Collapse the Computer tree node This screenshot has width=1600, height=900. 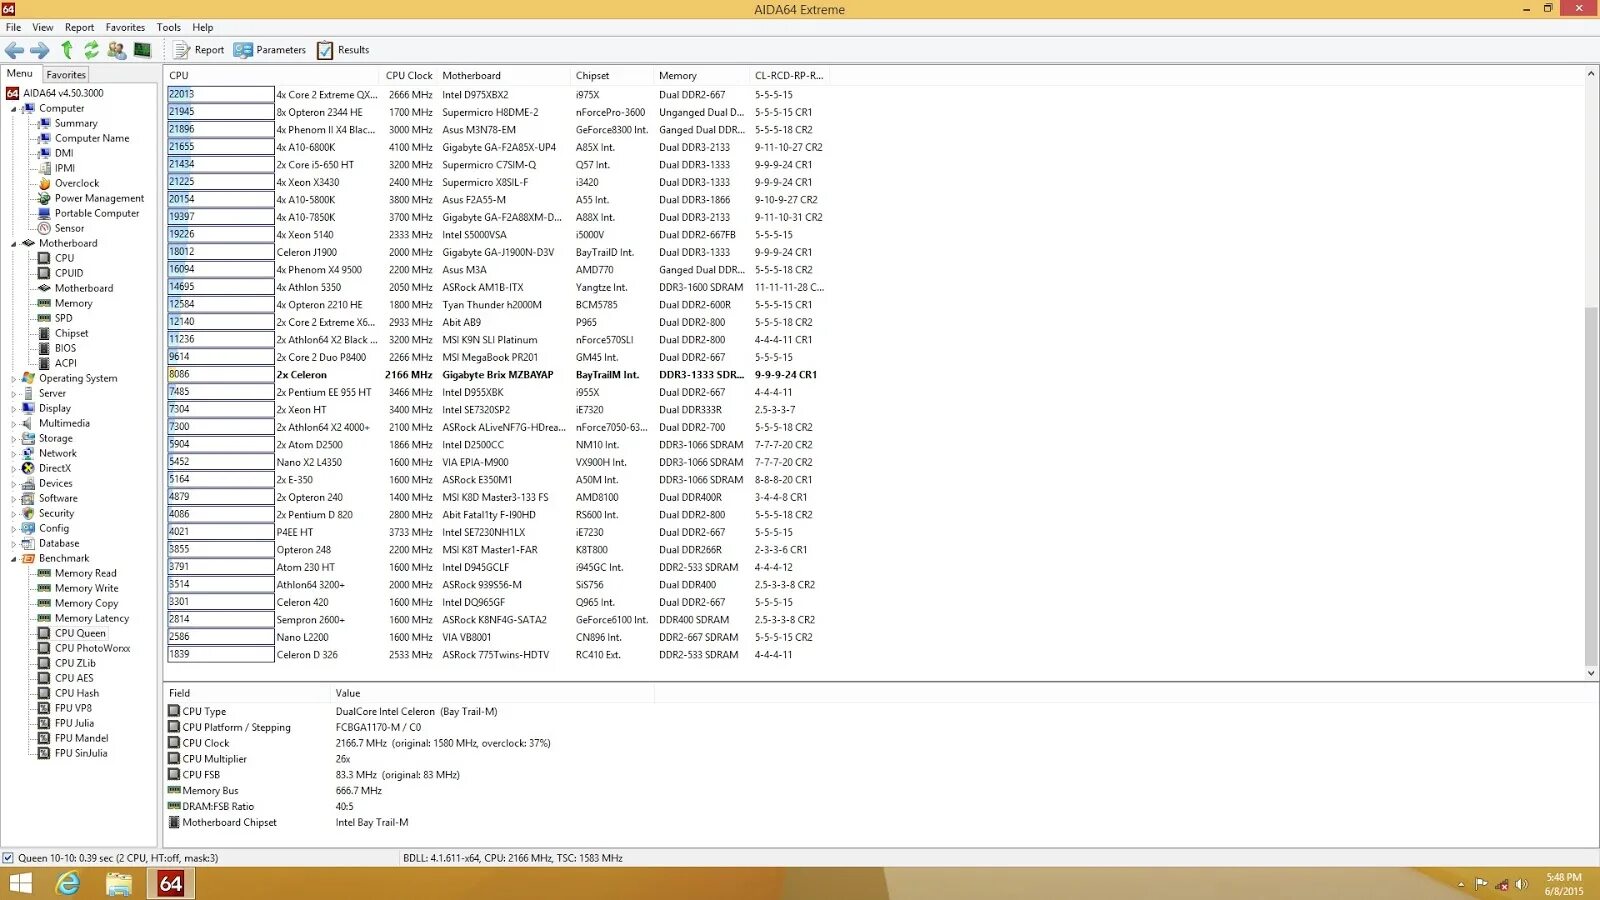[14, 109]
